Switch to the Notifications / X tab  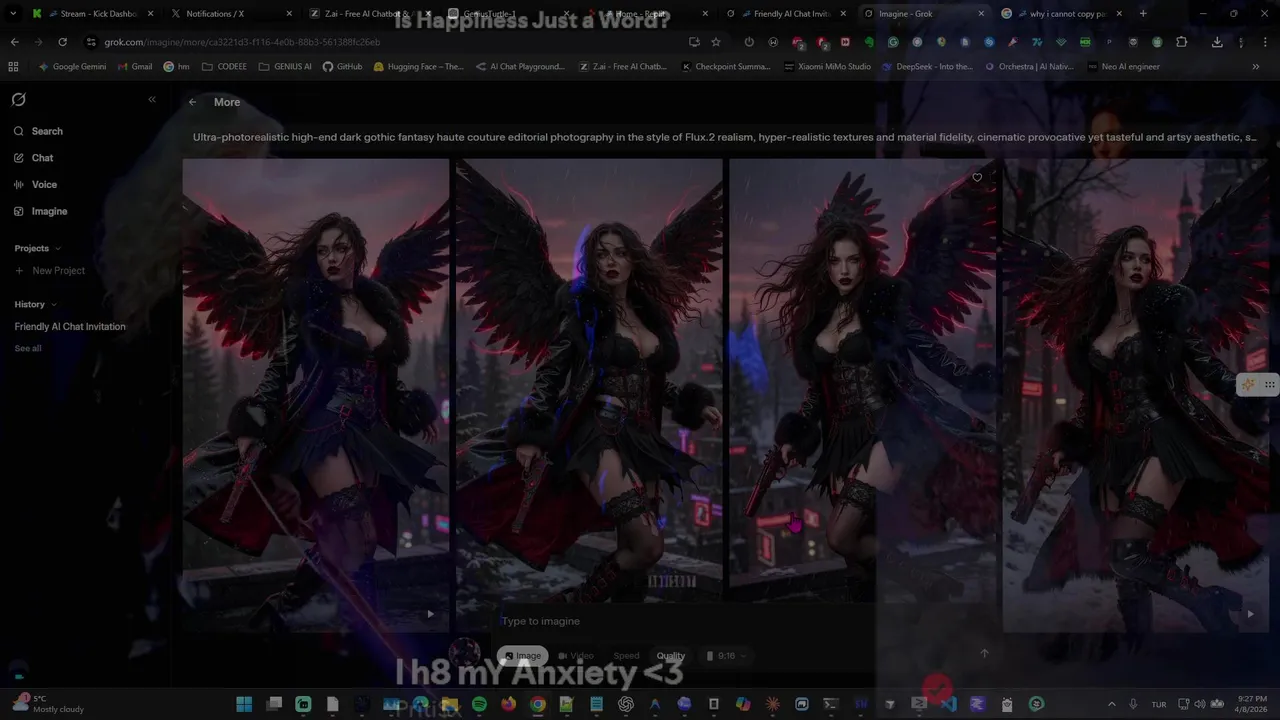(230, 14)
